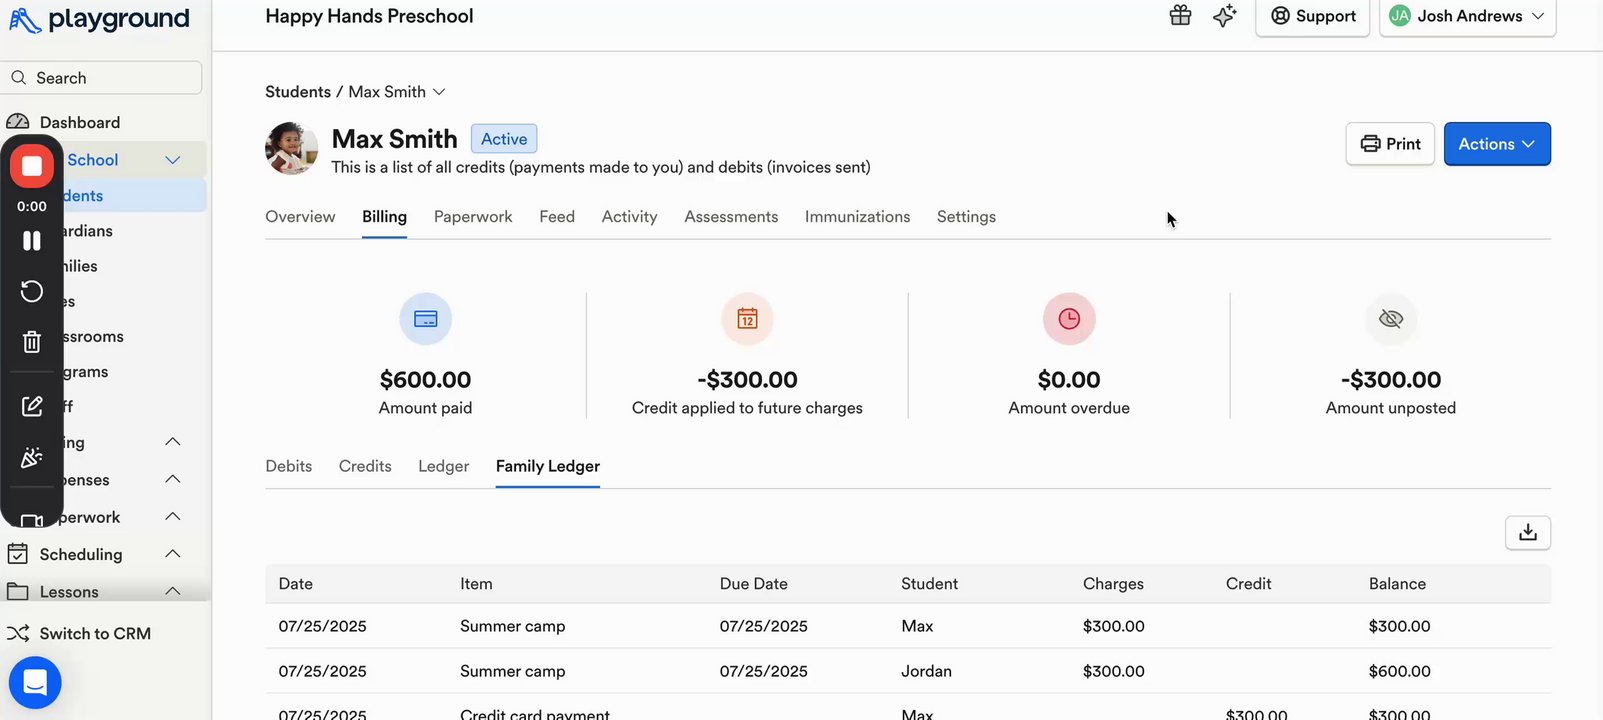
Task: Open the AI sparkle assistant icon
Action: 1224,15
